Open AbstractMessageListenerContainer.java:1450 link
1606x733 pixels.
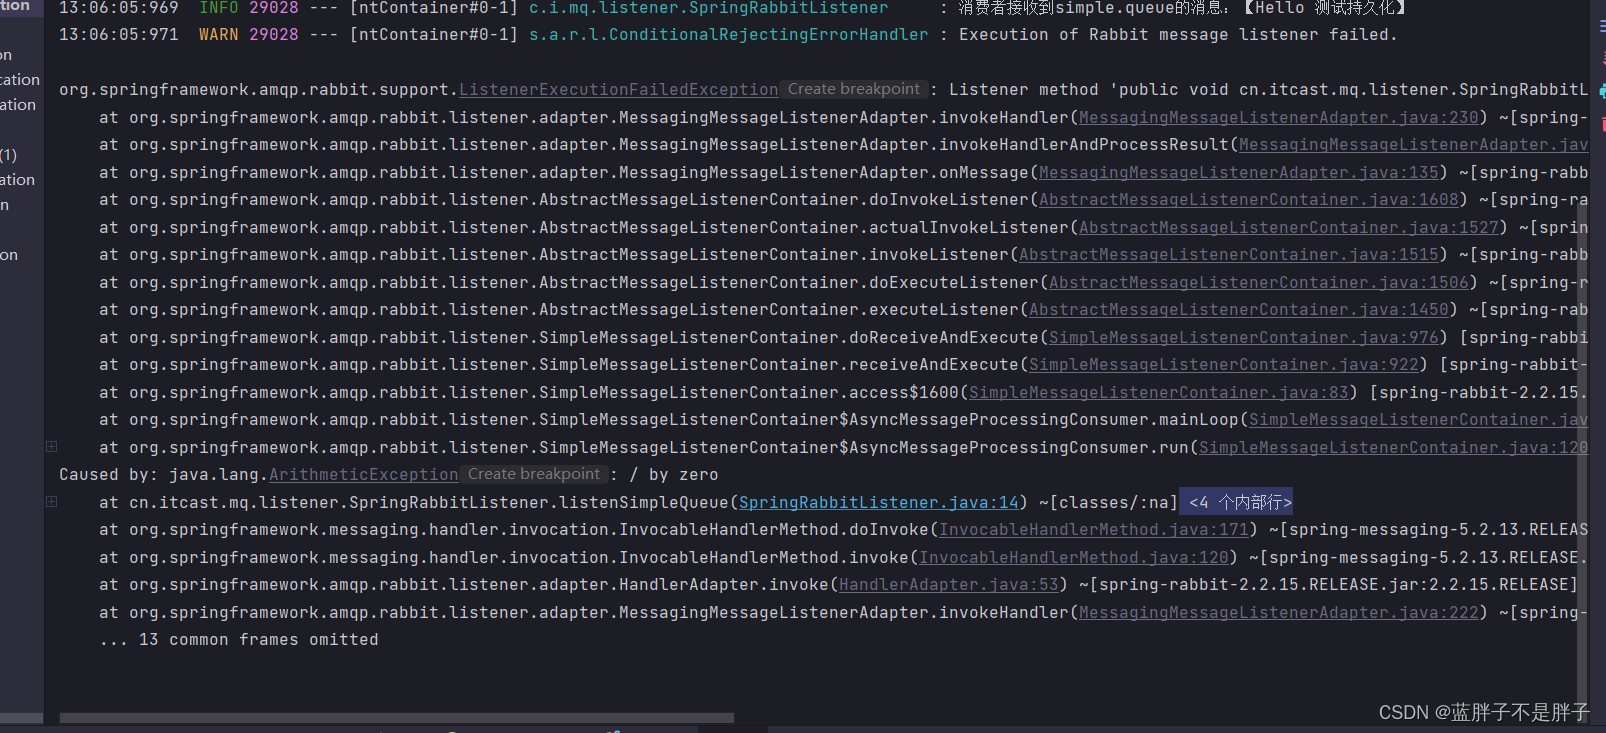click(x=1238, y=310)
